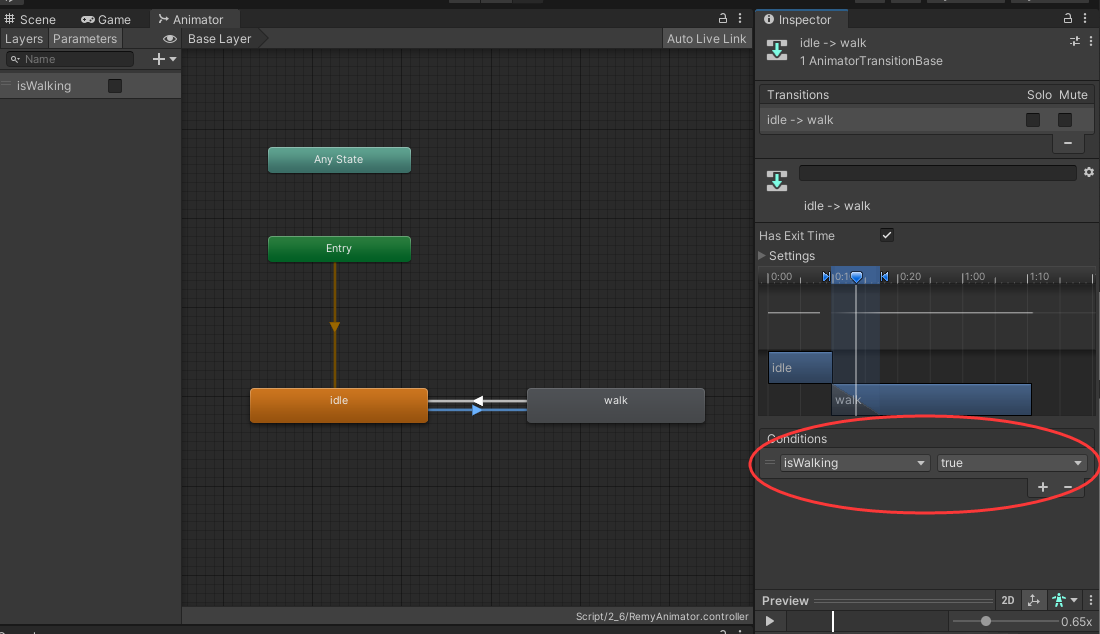Focus the parameter Name search field
Image resolution: width=1100 pixels, height=634 pixels.
(70, 59)
